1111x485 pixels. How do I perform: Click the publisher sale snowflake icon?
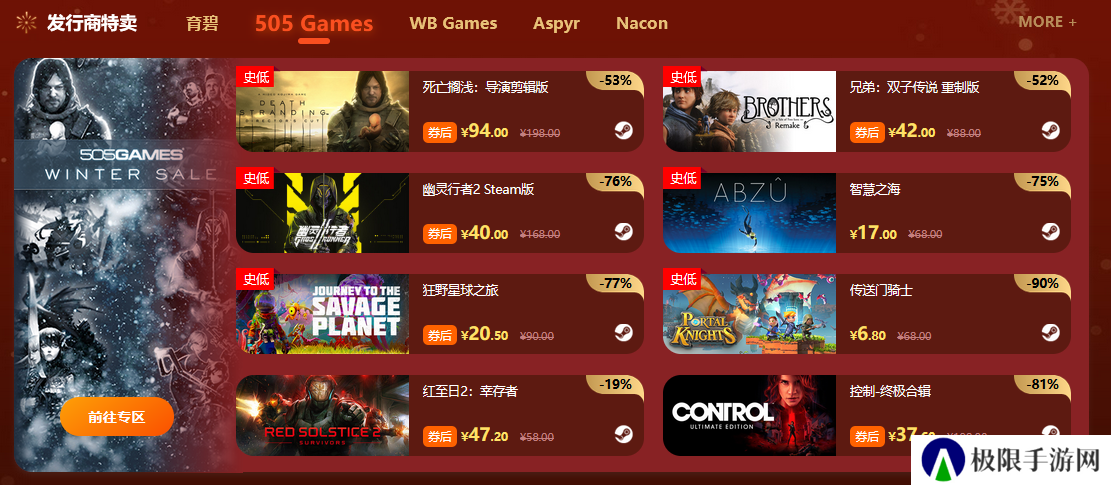pyautogui.click(x=26, y=23)
